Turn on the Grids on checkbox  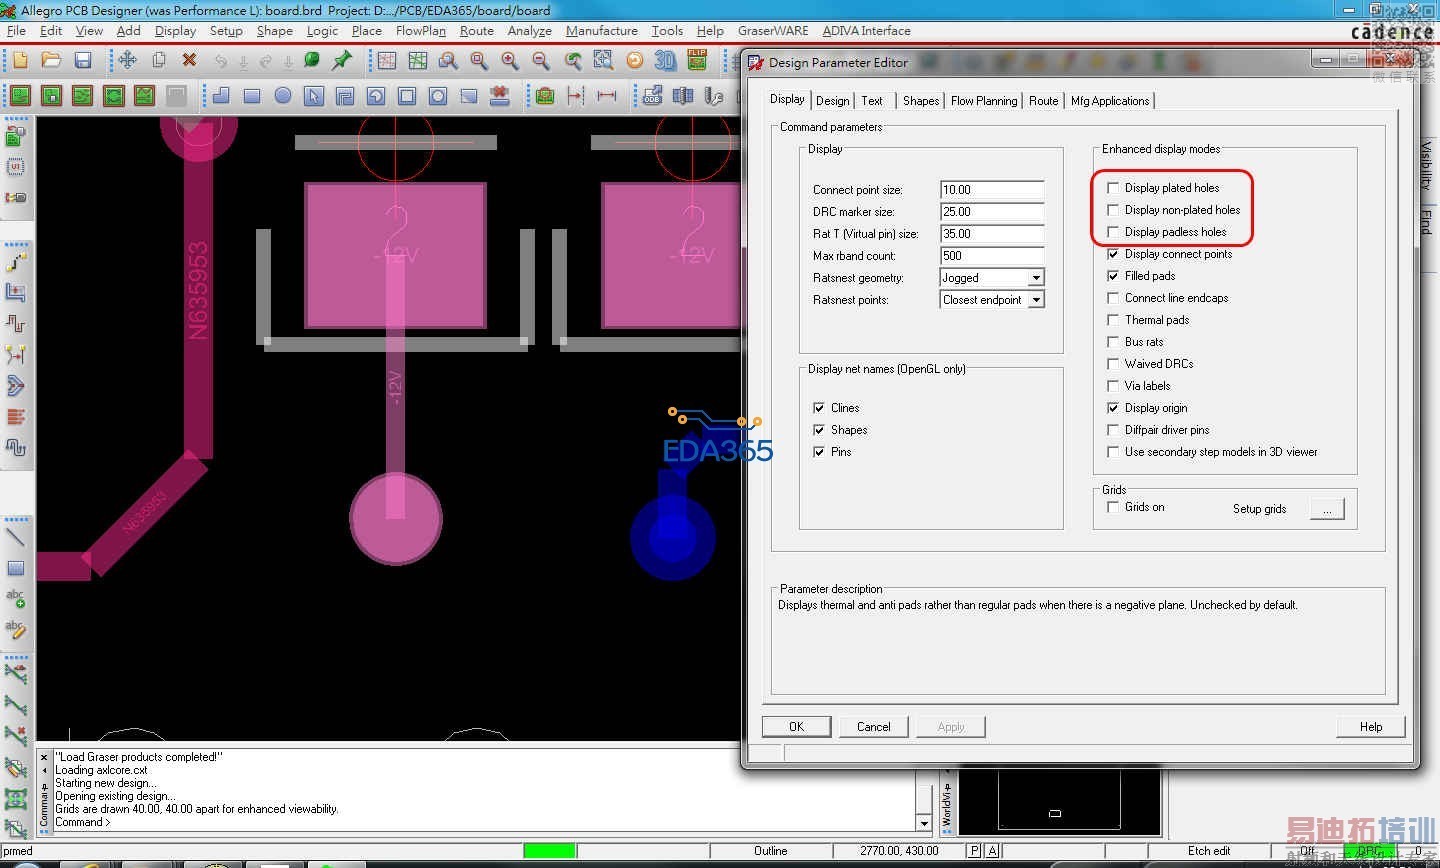[x=1113, y=507]
